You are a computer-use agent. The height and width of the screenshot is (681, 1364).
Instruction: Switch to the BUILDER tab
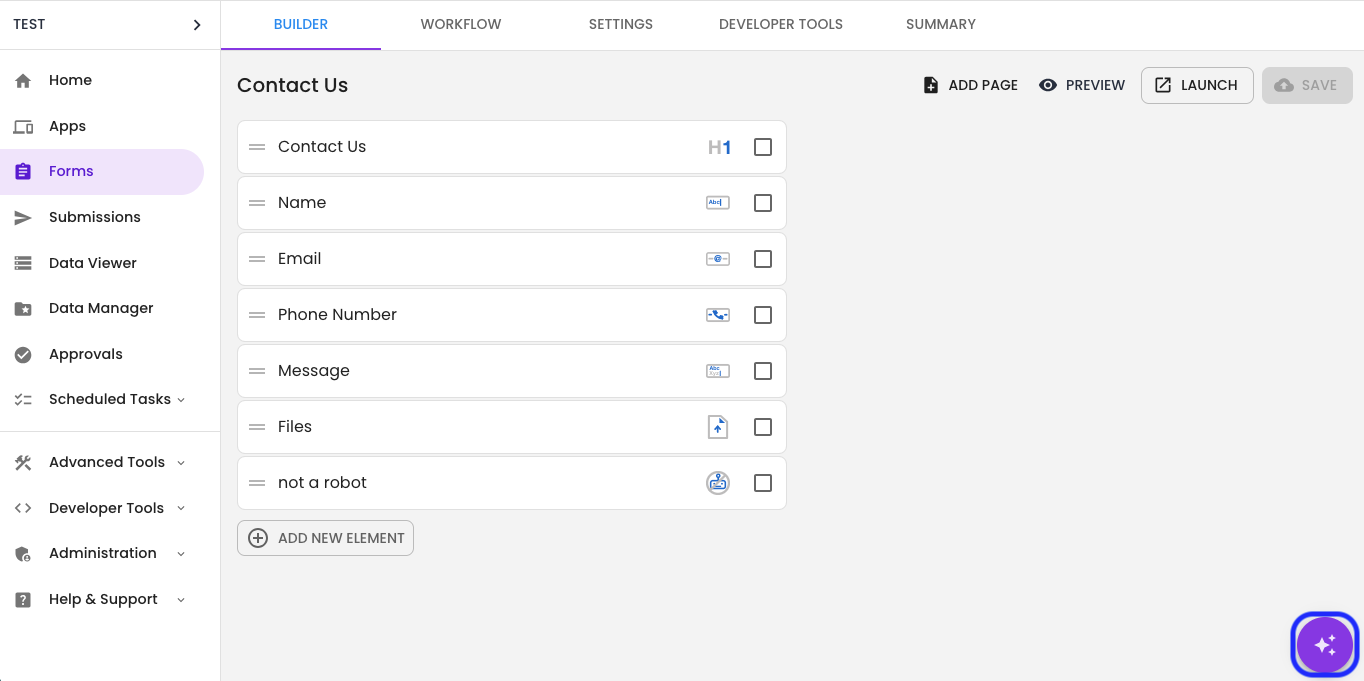click(x=301, y=25)
